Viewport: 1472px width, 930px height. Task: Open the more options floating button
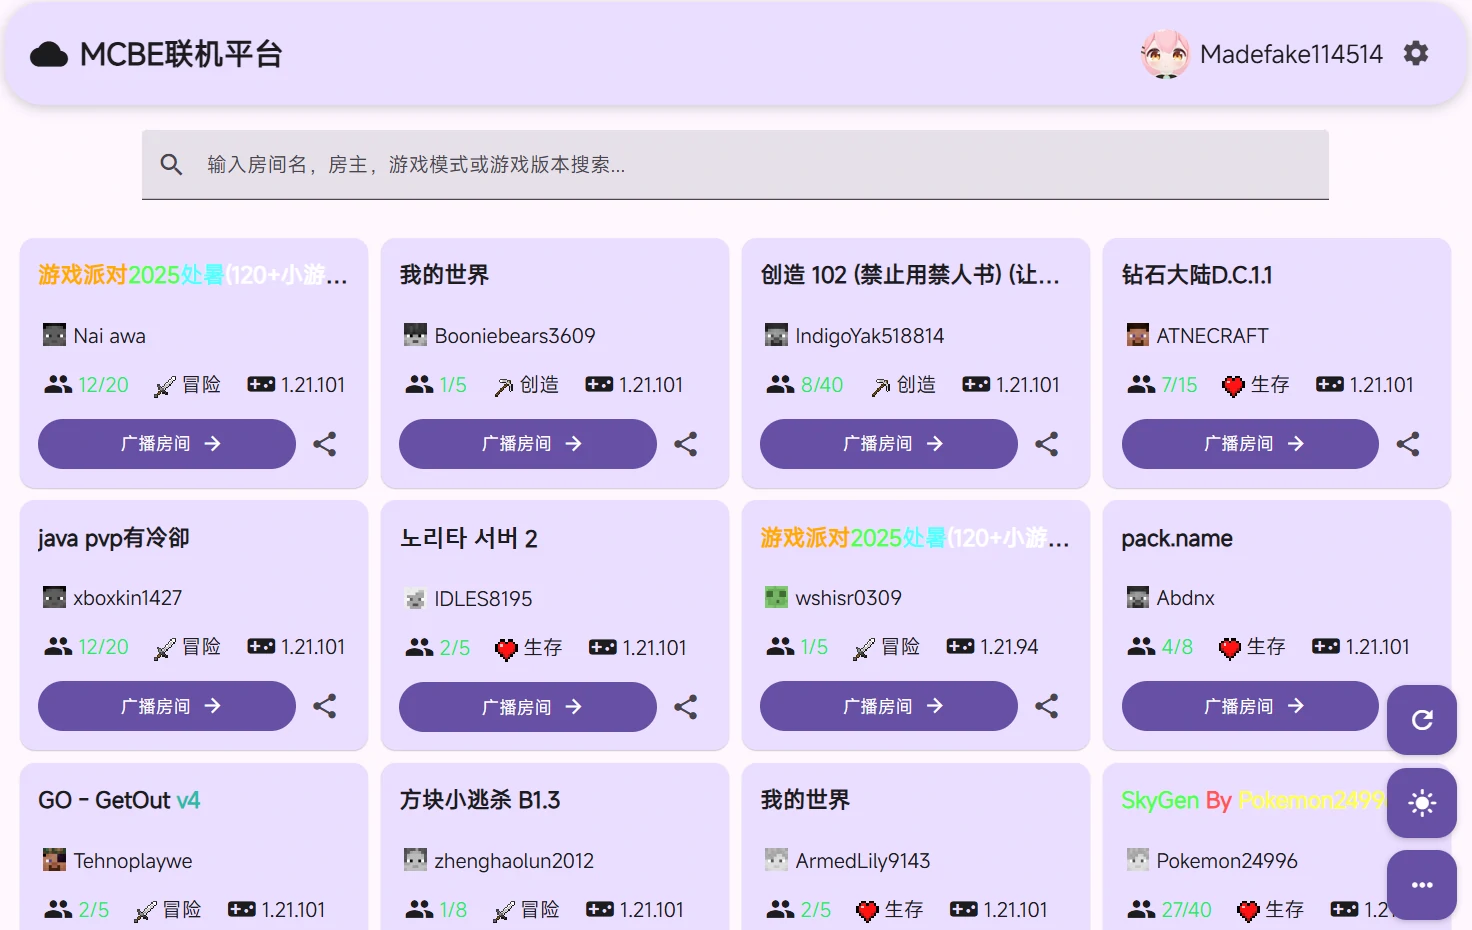[x=1421, y=885]
